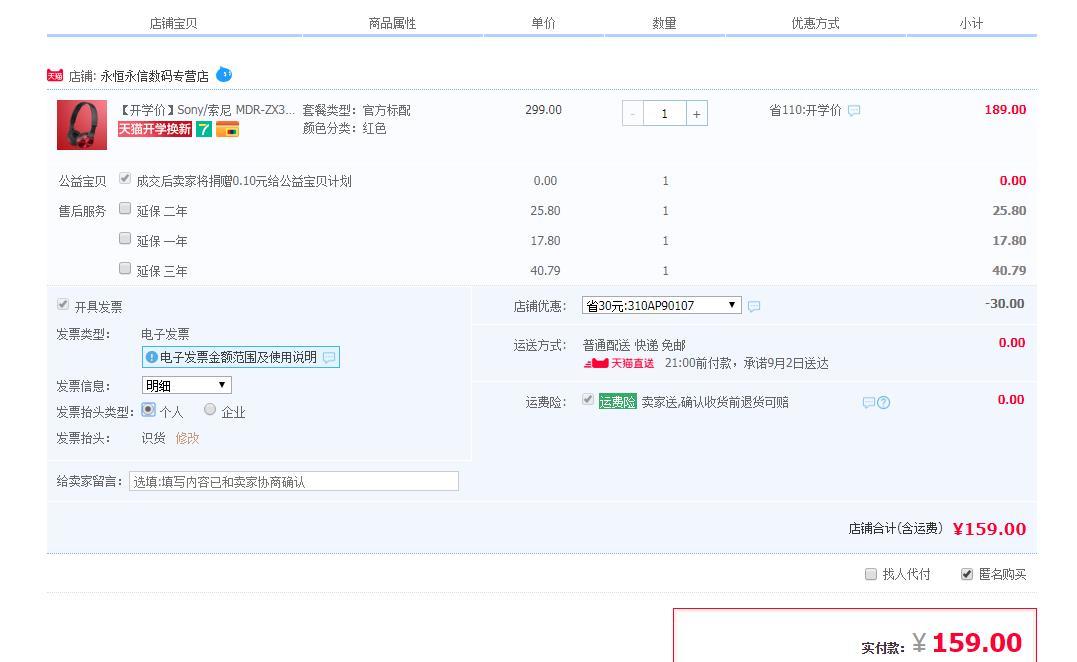Image resolution: width=1077 pixels, height=662 pixels.
Task: Uncheck the 匿名购买 anonymous purchase option
Action: (x=966, y=574)
